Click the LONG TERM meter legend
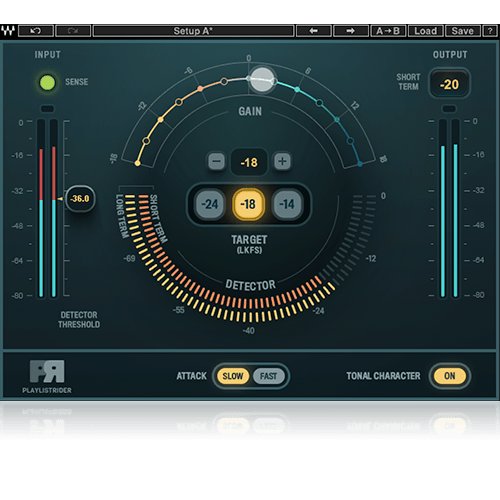The width and height of the screenshot is (500, 500). pos(122,216)
